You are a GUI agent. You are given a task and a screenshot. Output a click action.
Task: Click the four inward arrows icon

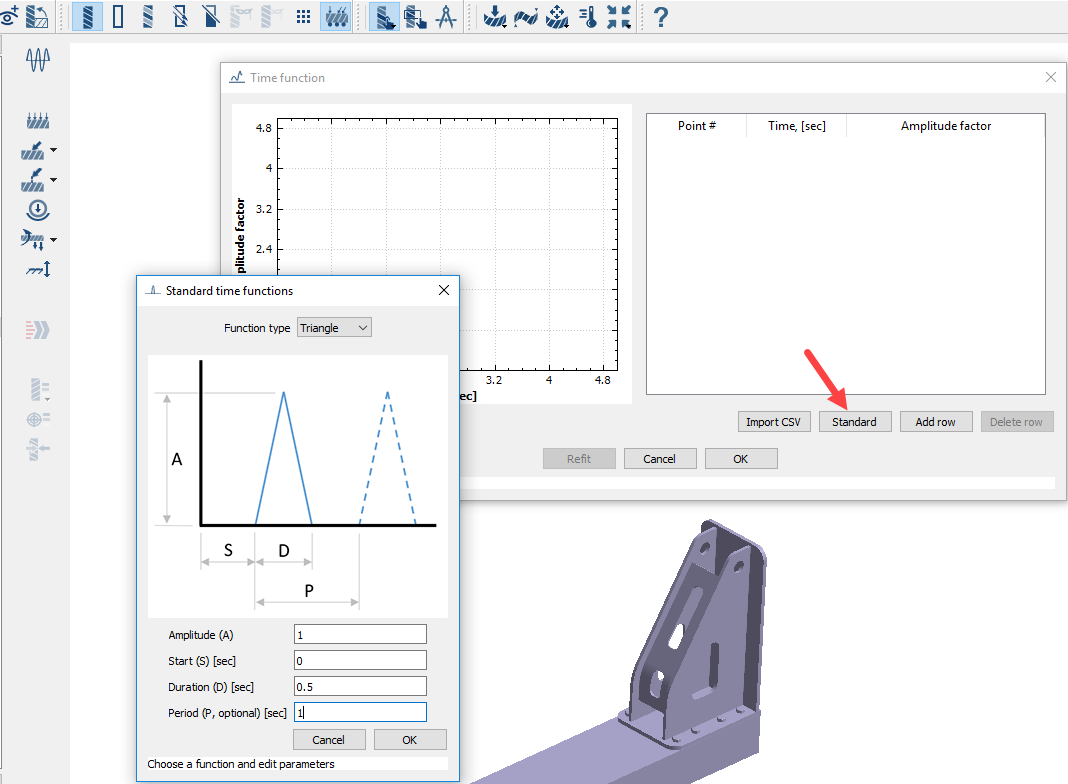click(619, 17)
